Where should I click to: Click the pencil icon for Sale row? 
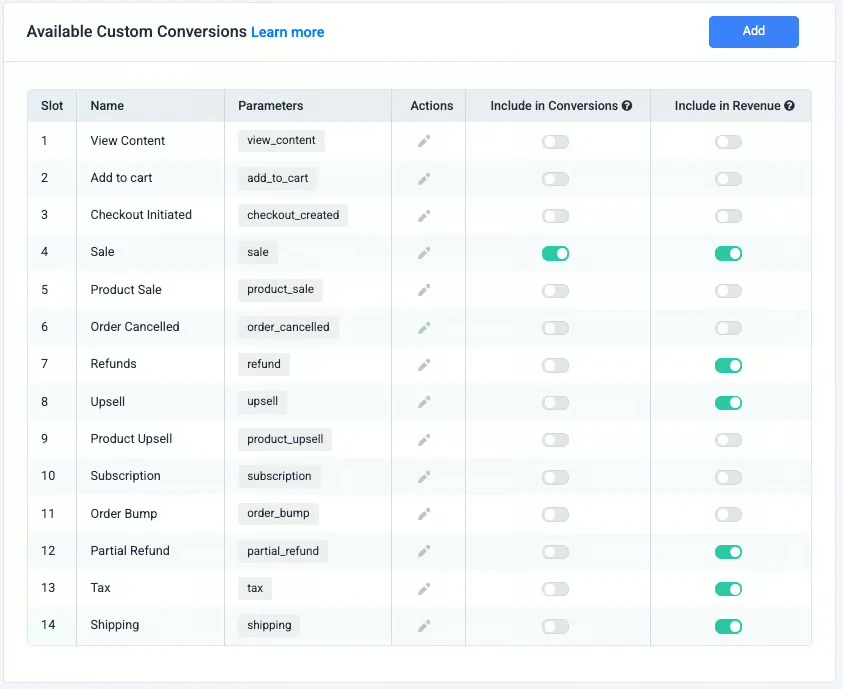click(x=424, y=253)
